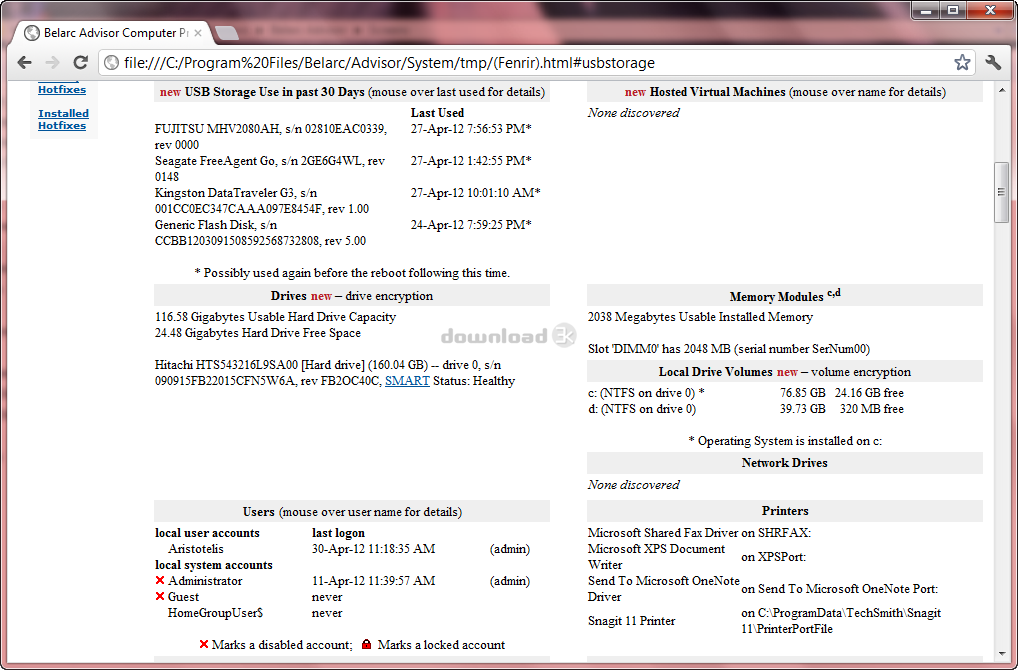Screen dimensions: 1018x670
Task: Click the red X disabled-account legend icon
Action: pos(203,645)
